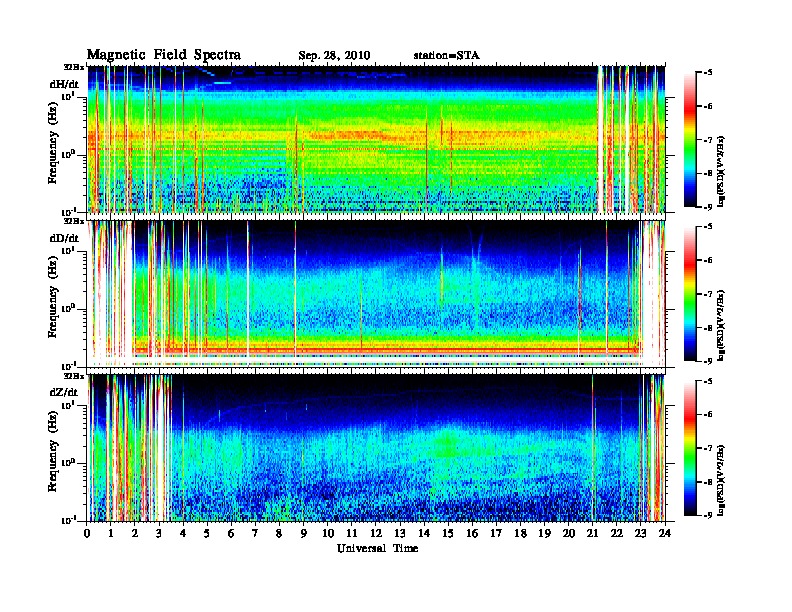Viewport: 792px width, 612px height.
Task: Click the "32Hz" label atop dD/dt panel
Action: click(x=74, y=221)
